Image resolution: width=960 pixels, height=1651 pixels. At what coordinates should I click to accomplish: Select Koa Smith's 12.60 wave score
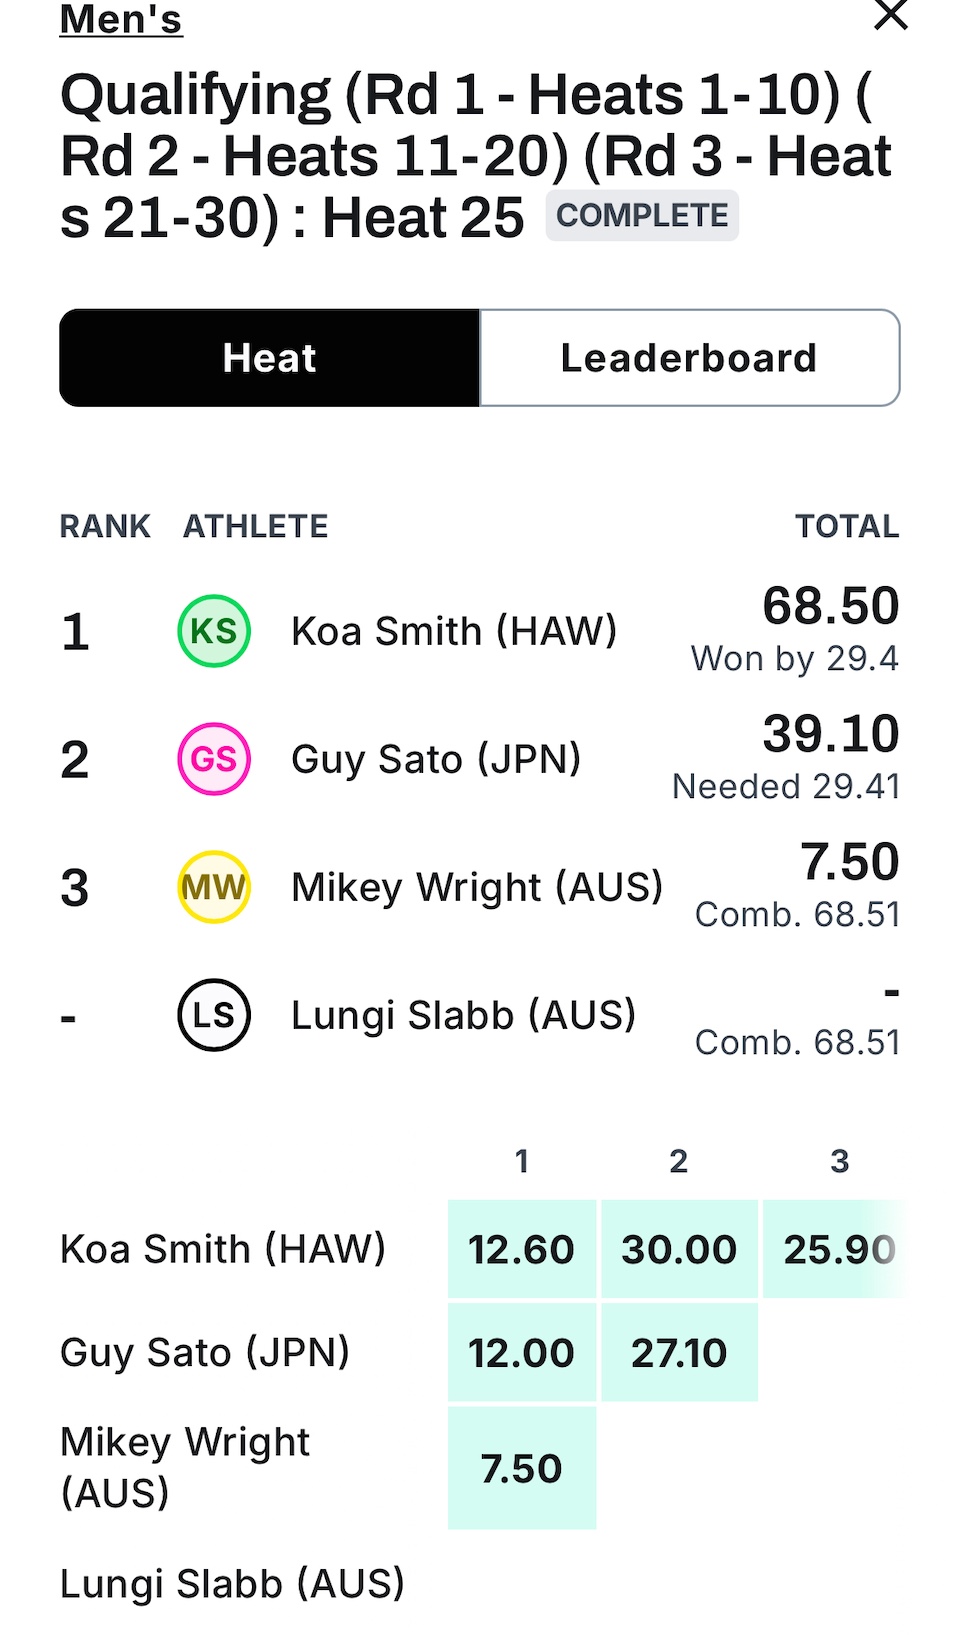coord(521,1249)
